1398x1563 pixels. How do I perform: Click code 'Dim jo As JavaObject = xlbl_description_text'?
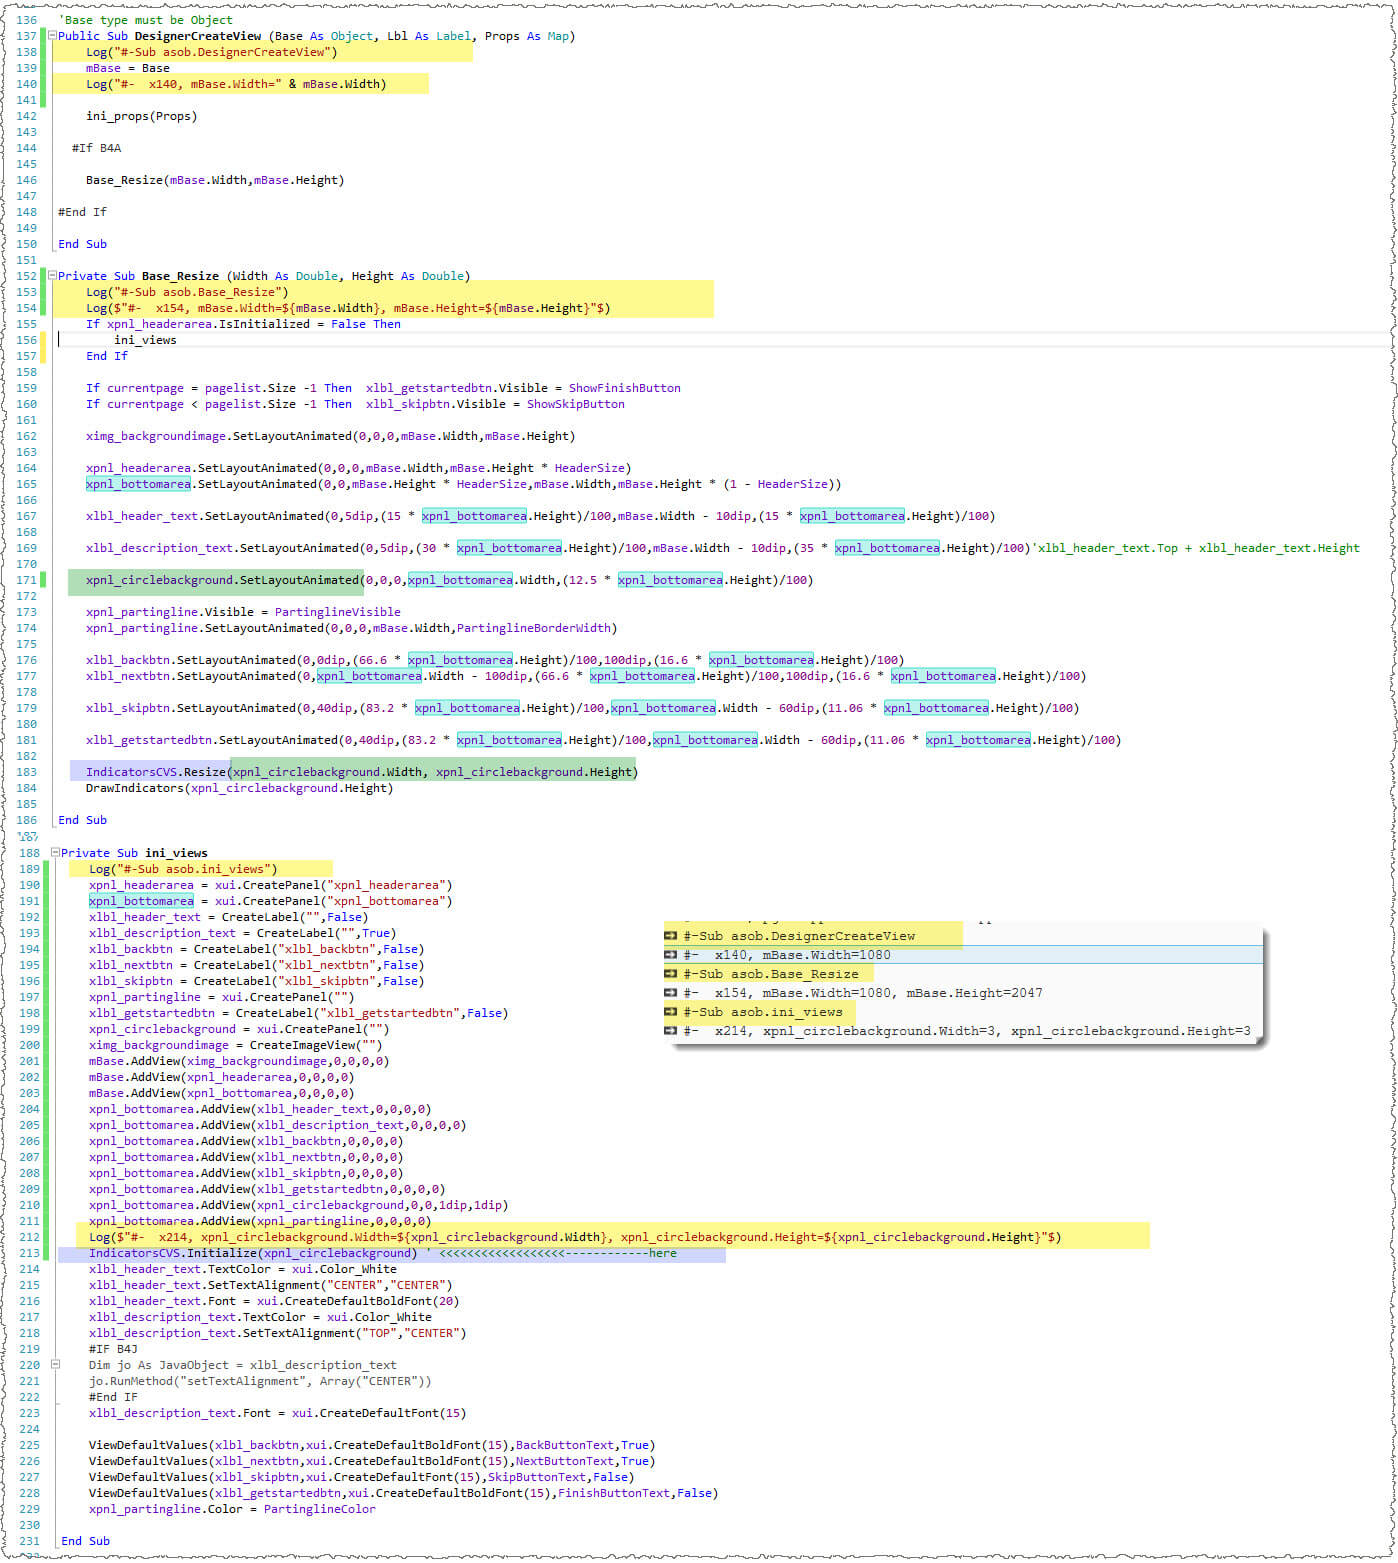point(243,1365)
